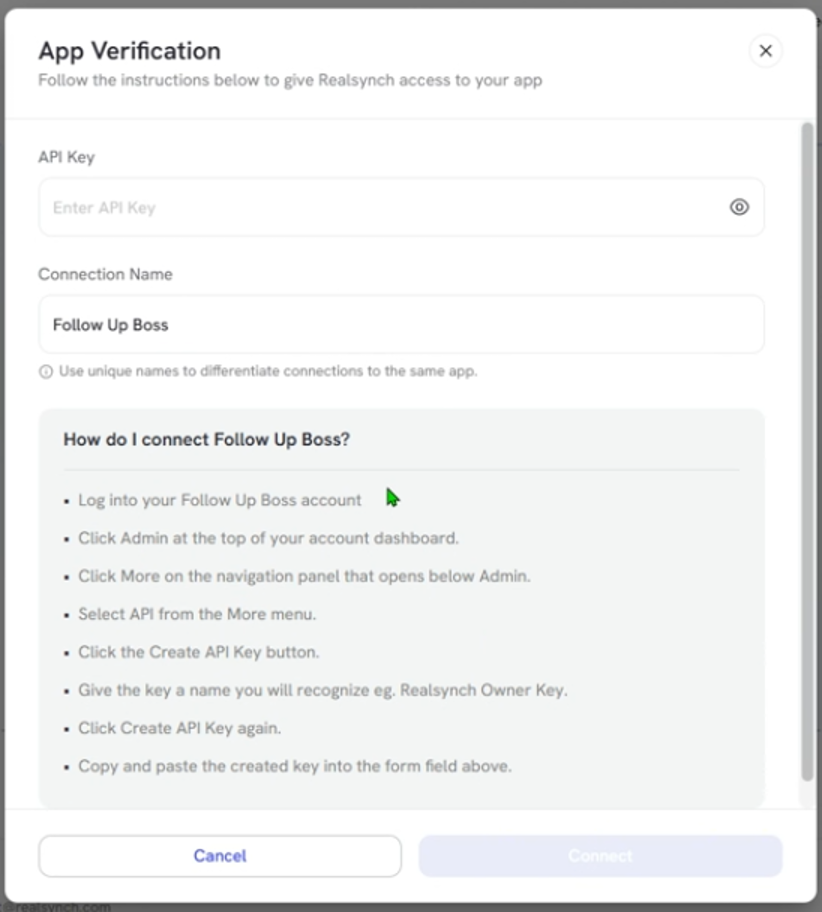
Task: Click the Enter API Key field
Action: coord(401,207)
